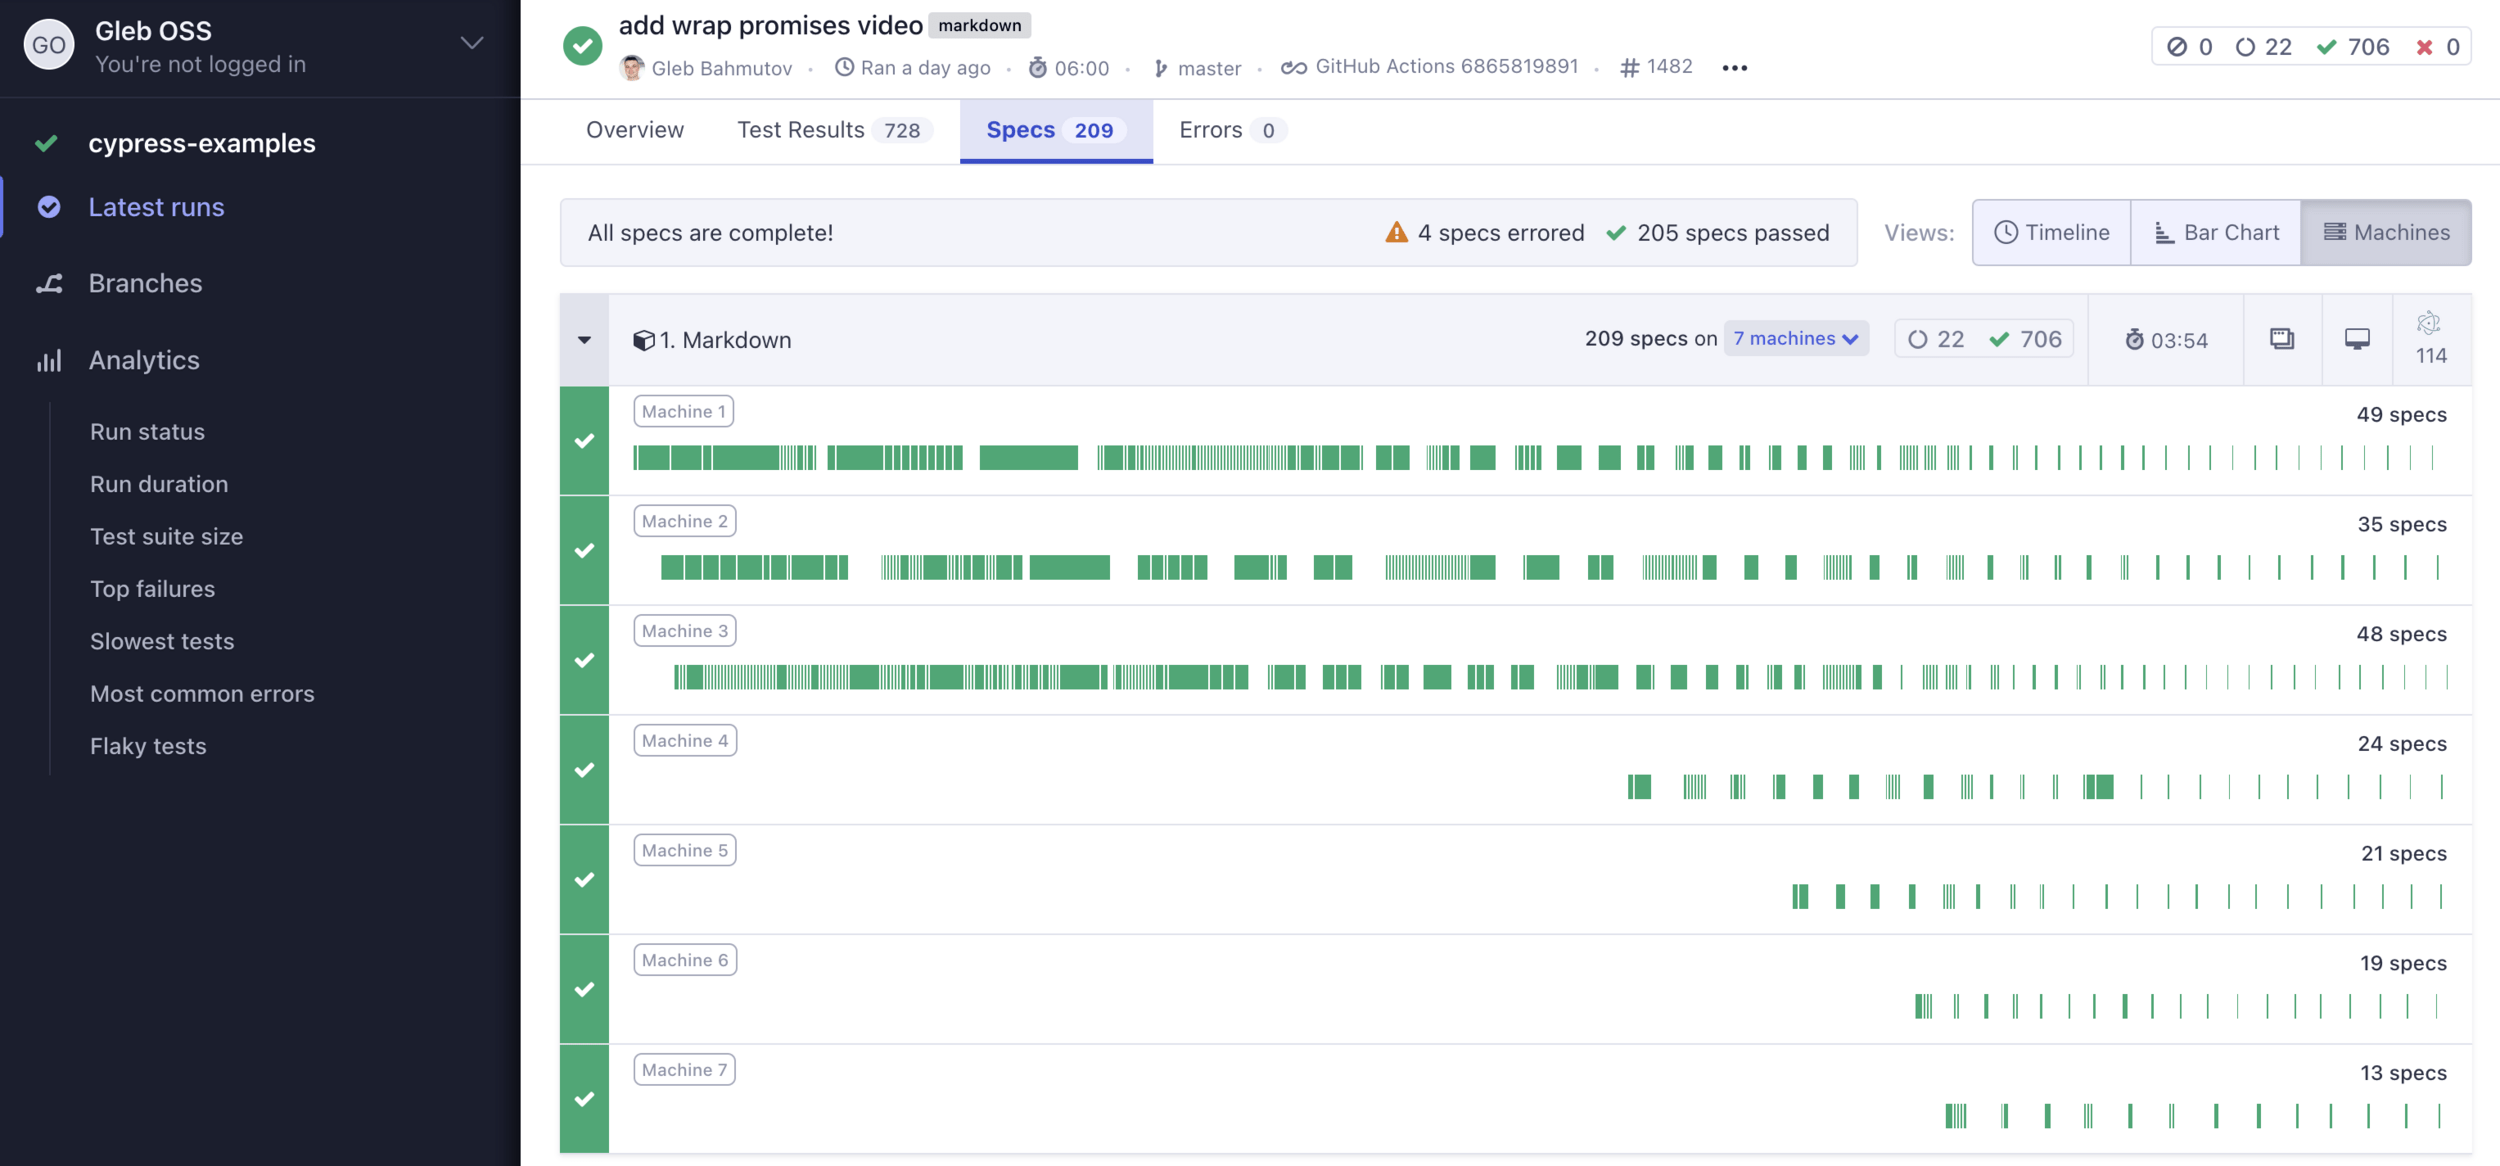The width and height of the screenshot is (2500, 1166).
Task: Click the browser icon above 114
Action: [2429, 323]
